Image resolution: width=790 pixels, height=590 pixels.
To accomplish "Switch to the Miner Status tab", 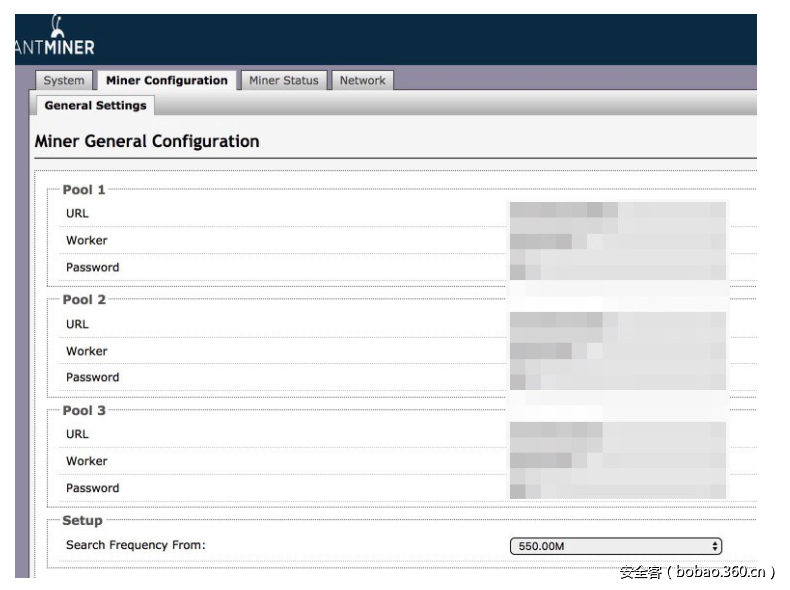I will [x=284, y=81].
